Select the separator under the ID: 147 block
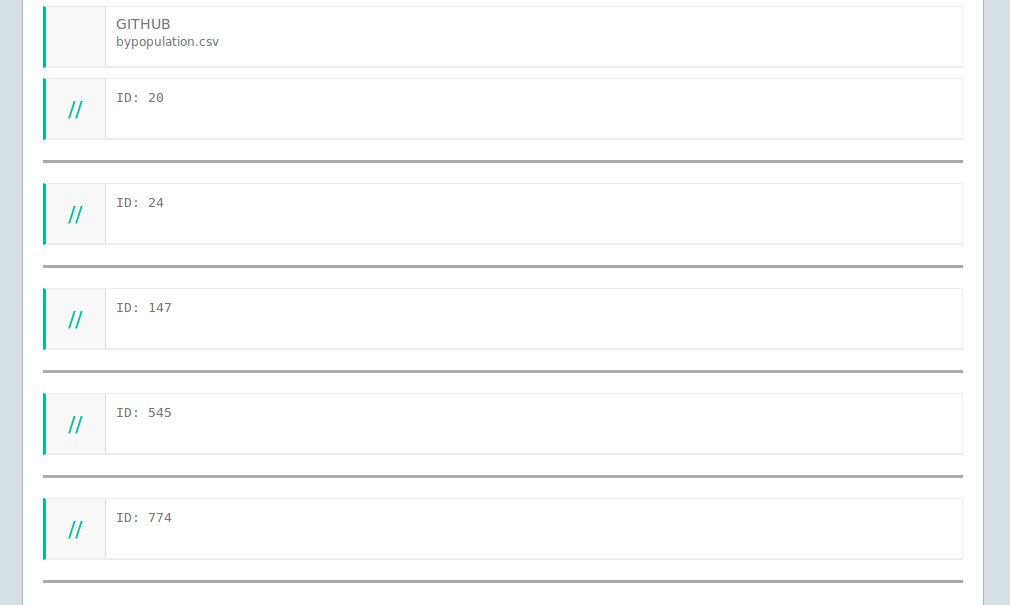 [502, 371]
